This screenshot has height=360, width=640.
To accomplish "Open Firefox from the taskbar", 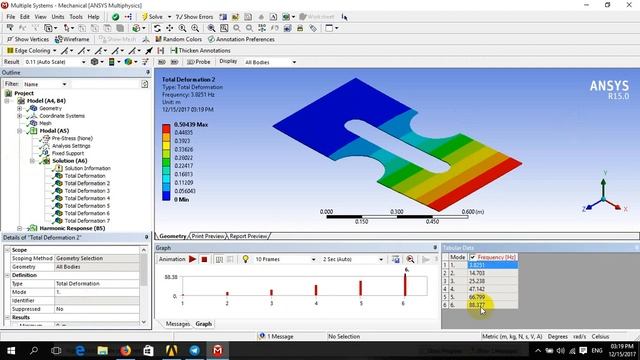I will click(x=125, y=351).
